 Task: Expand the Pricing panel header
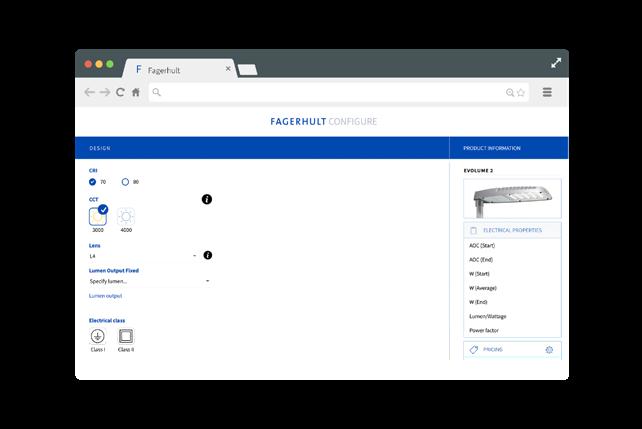pyautogui.click(x=512, y=350)
